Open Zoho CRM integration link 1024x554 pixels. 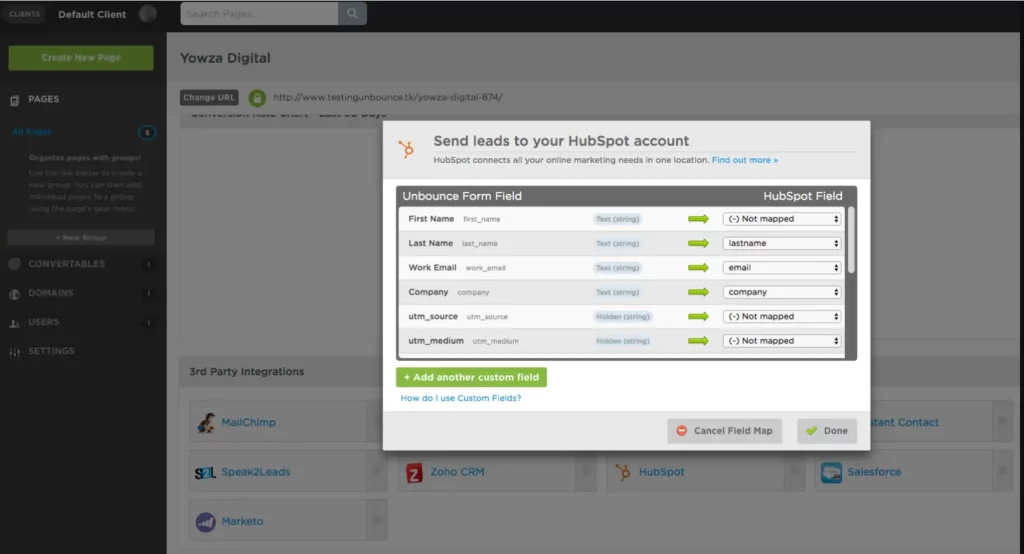(x=457, y=472)
